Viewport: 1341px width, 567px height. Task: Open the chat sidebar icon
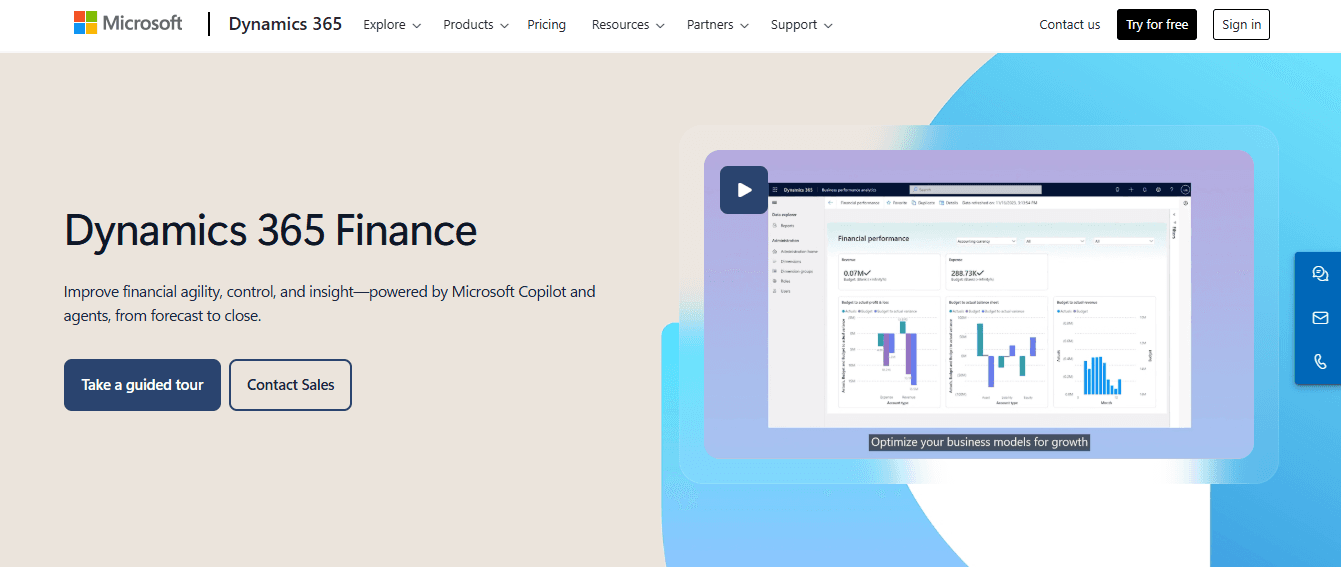1320,274
